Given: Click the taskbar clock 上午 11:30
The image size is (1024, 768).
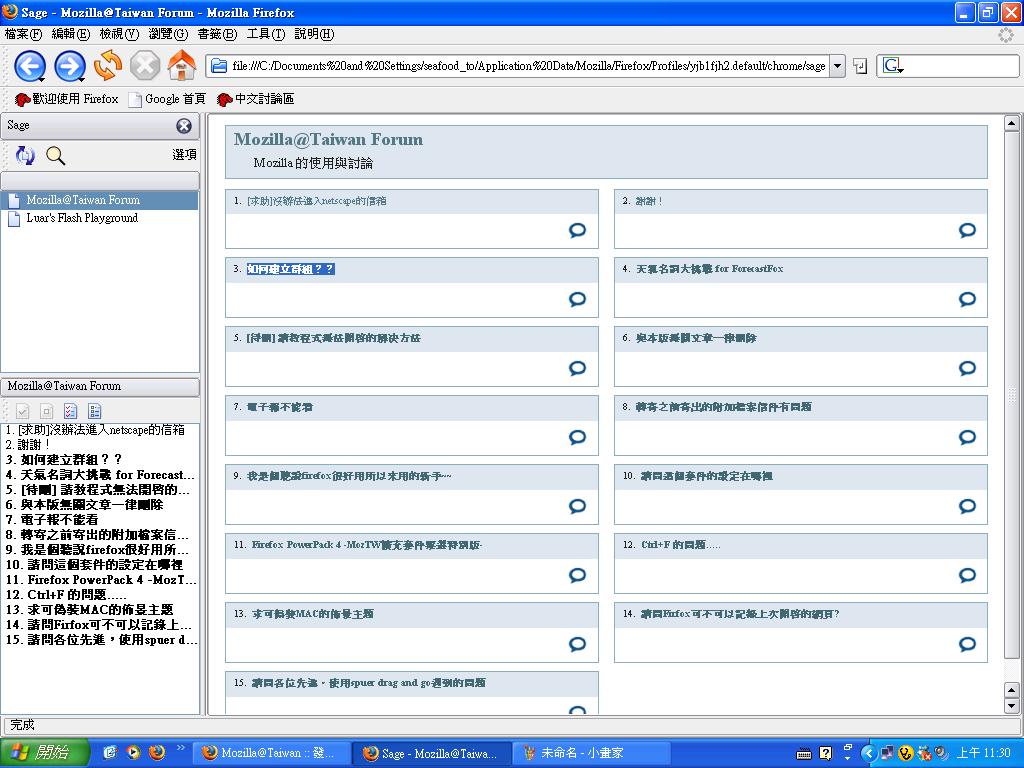Looking at the screenshot, I should [x=984, y=753].
